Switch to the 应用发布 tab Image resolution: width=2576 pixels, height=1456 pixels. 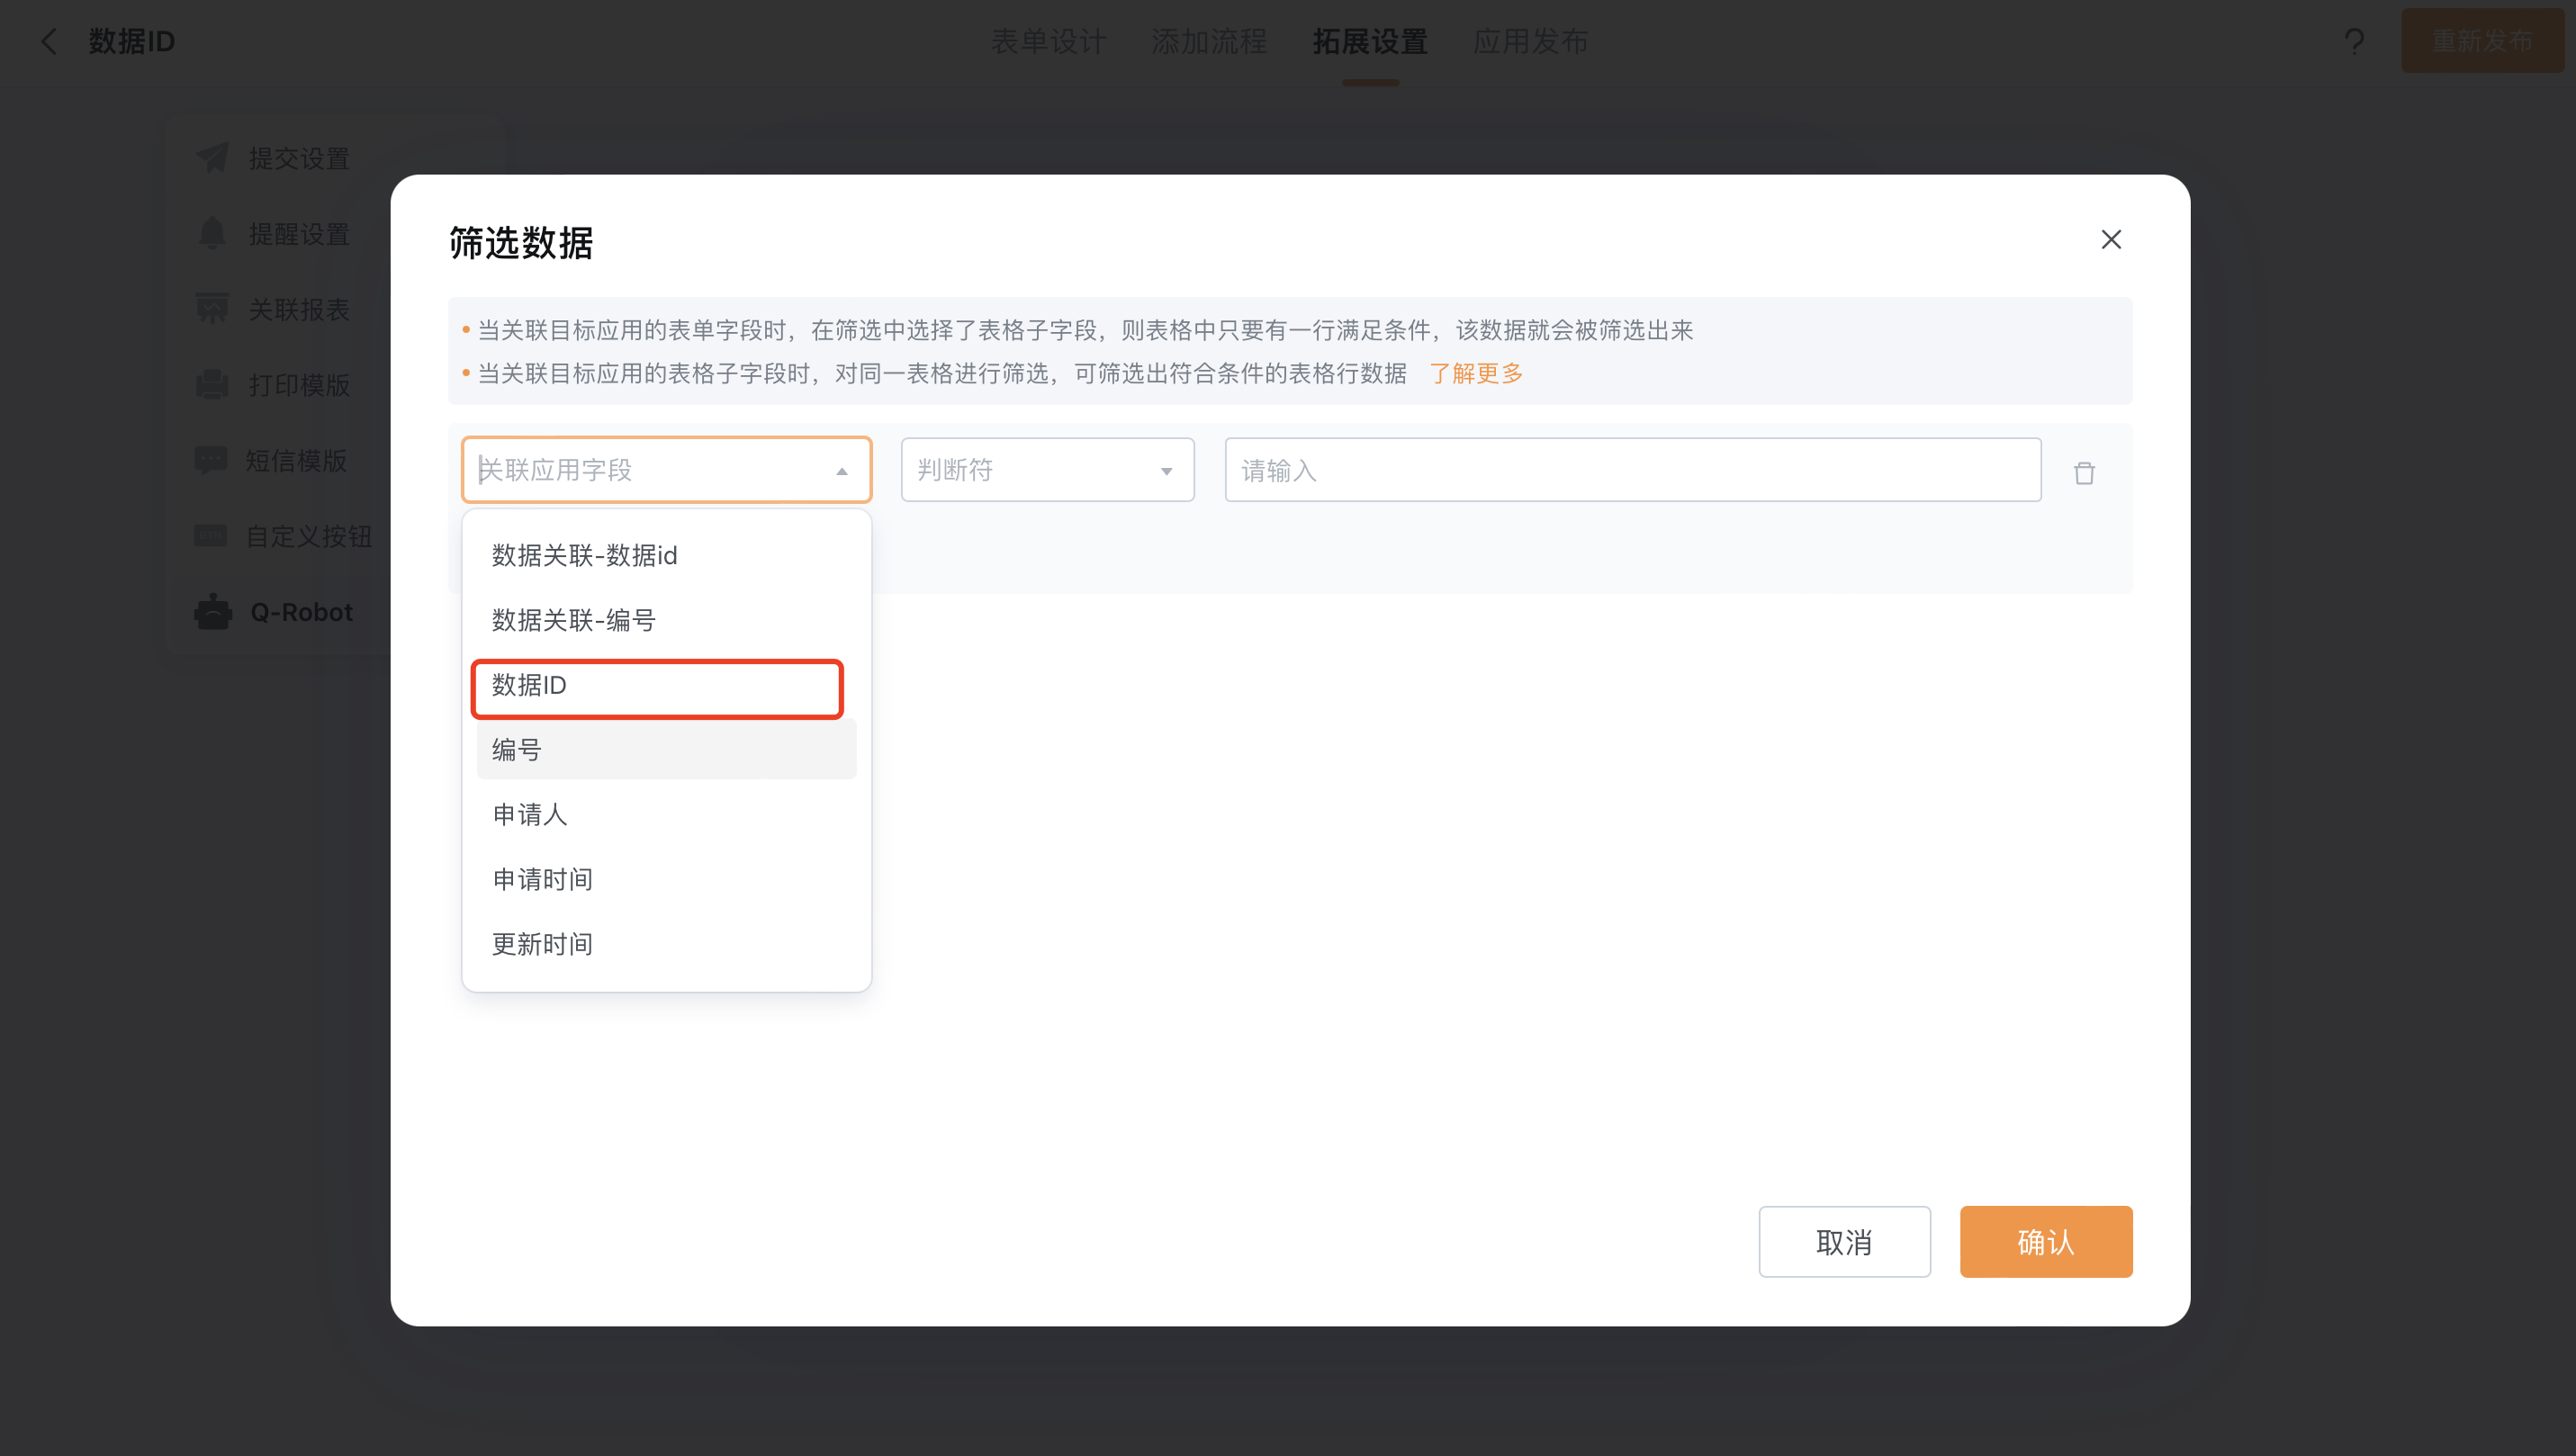1531,41
